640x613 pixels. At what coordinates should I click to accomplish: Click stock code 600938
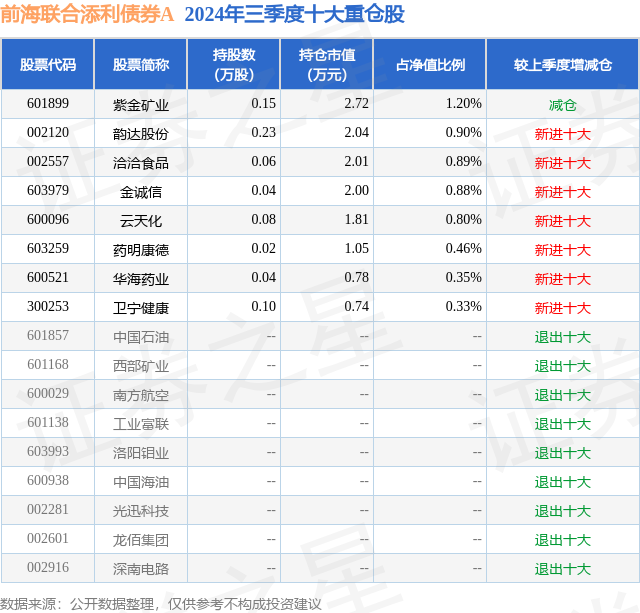click(48, 480)
